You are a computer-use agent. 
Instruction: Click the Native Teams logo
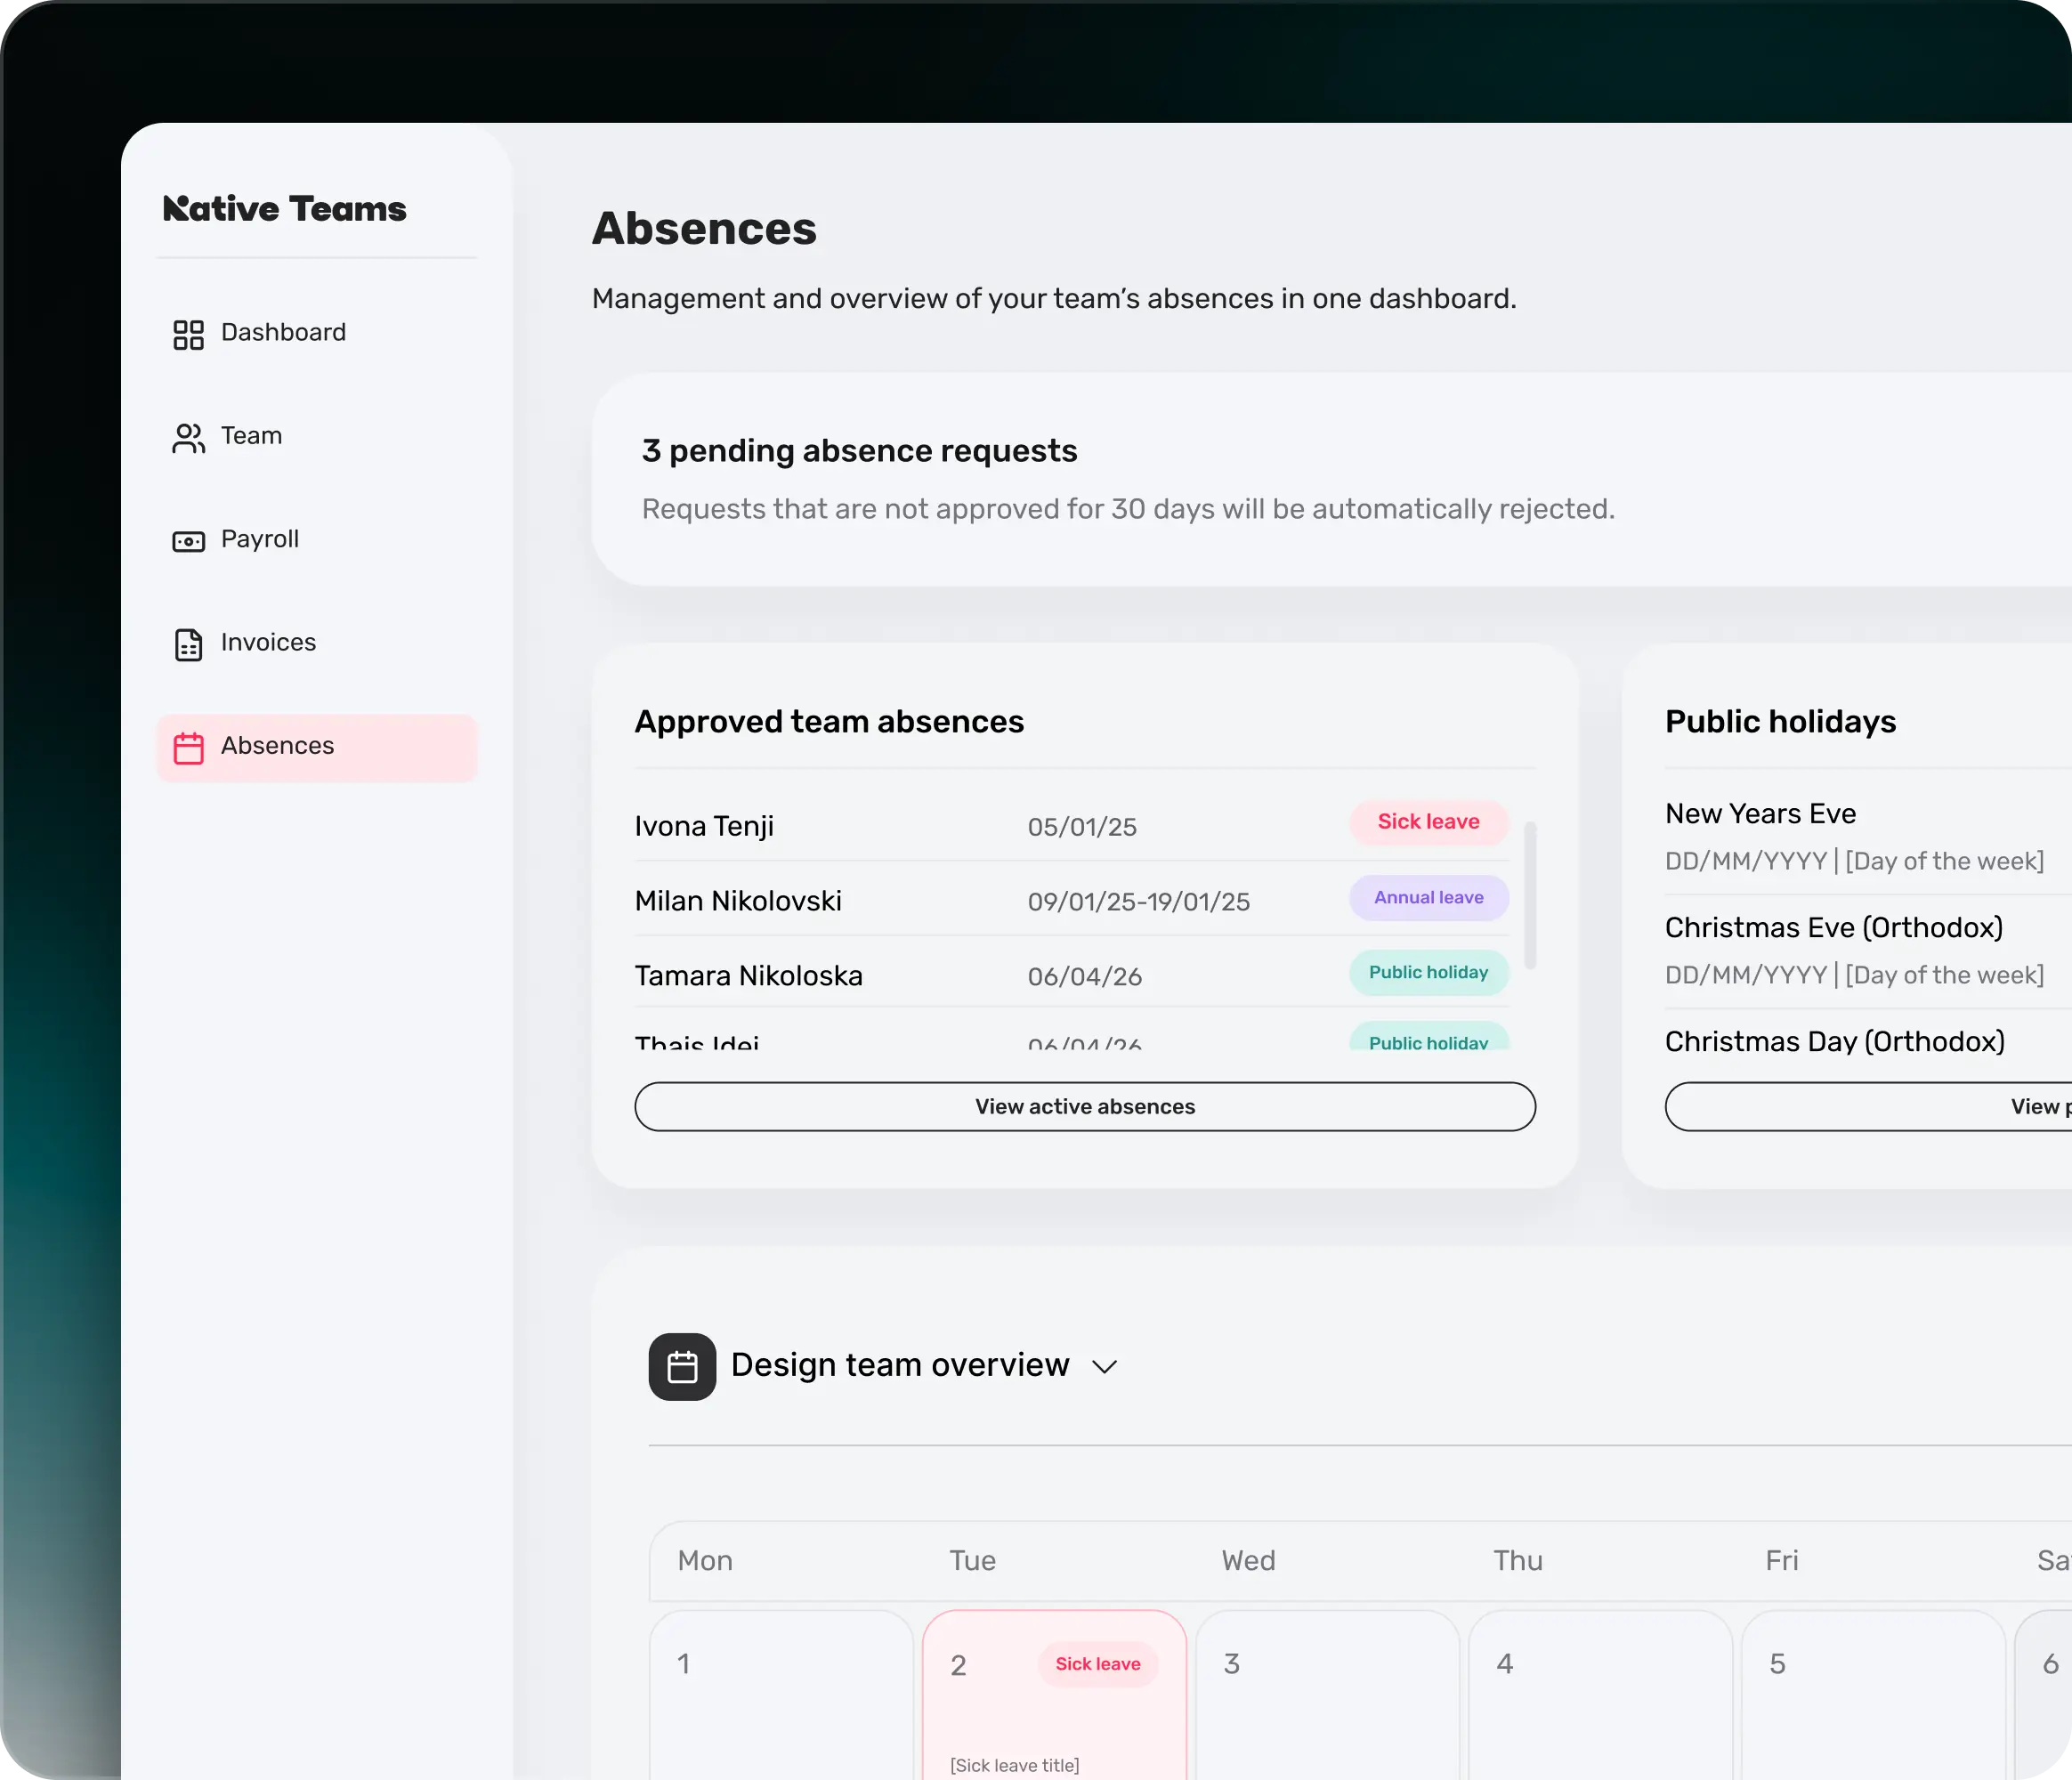285,208
